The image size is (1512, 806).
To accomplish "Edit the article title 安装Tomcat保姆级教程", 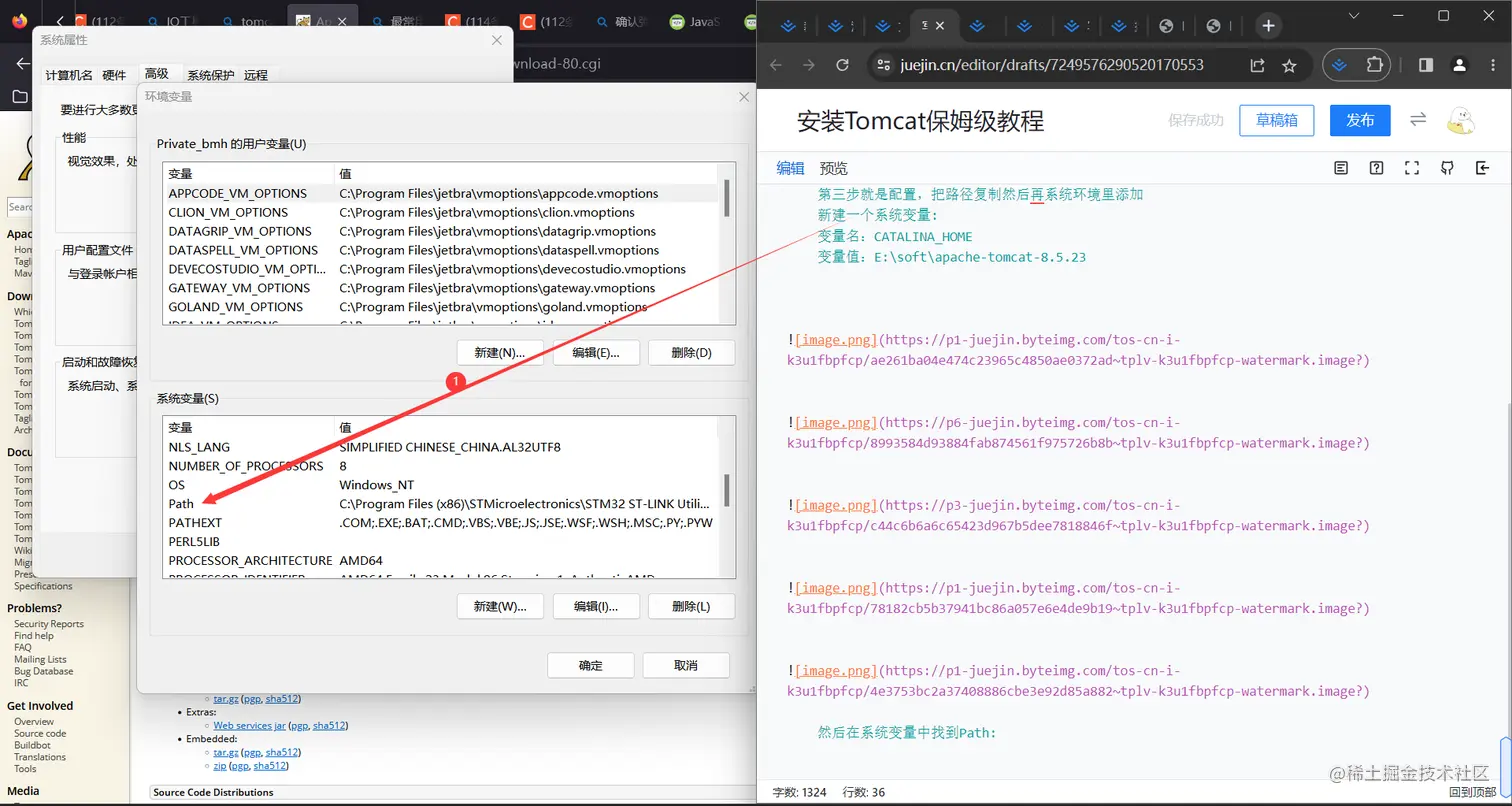I will click(x=920, y=121).
